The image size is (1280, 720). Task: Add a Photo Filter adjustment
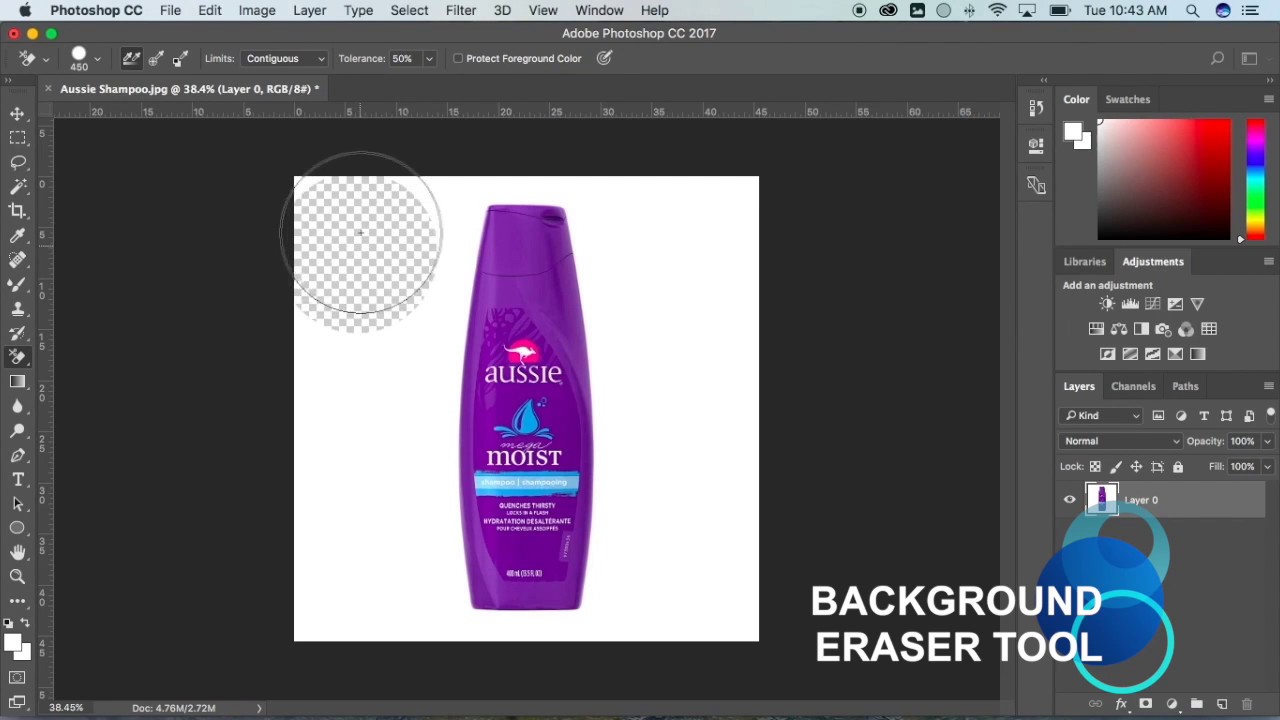coord(1163,329)
